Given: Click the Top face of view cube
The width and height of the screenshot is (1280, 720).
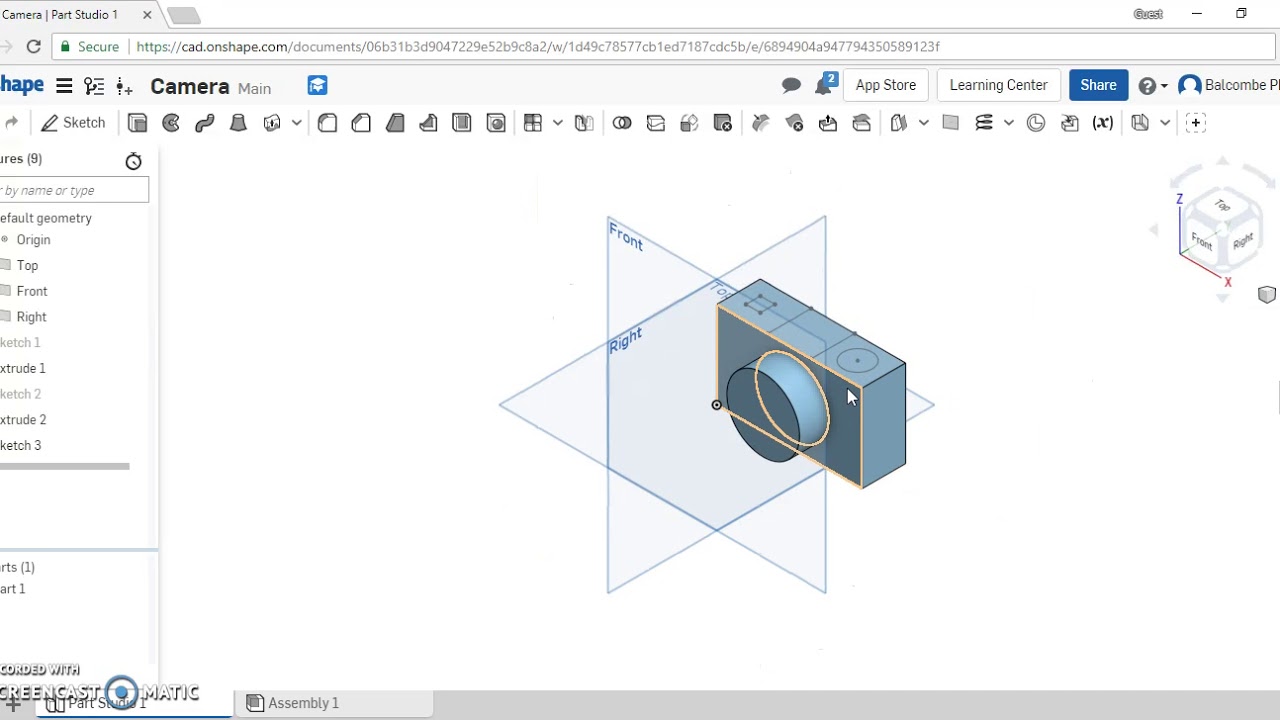Looking at the screenshot, I should pyautogui.click(x=1222, y=205).
